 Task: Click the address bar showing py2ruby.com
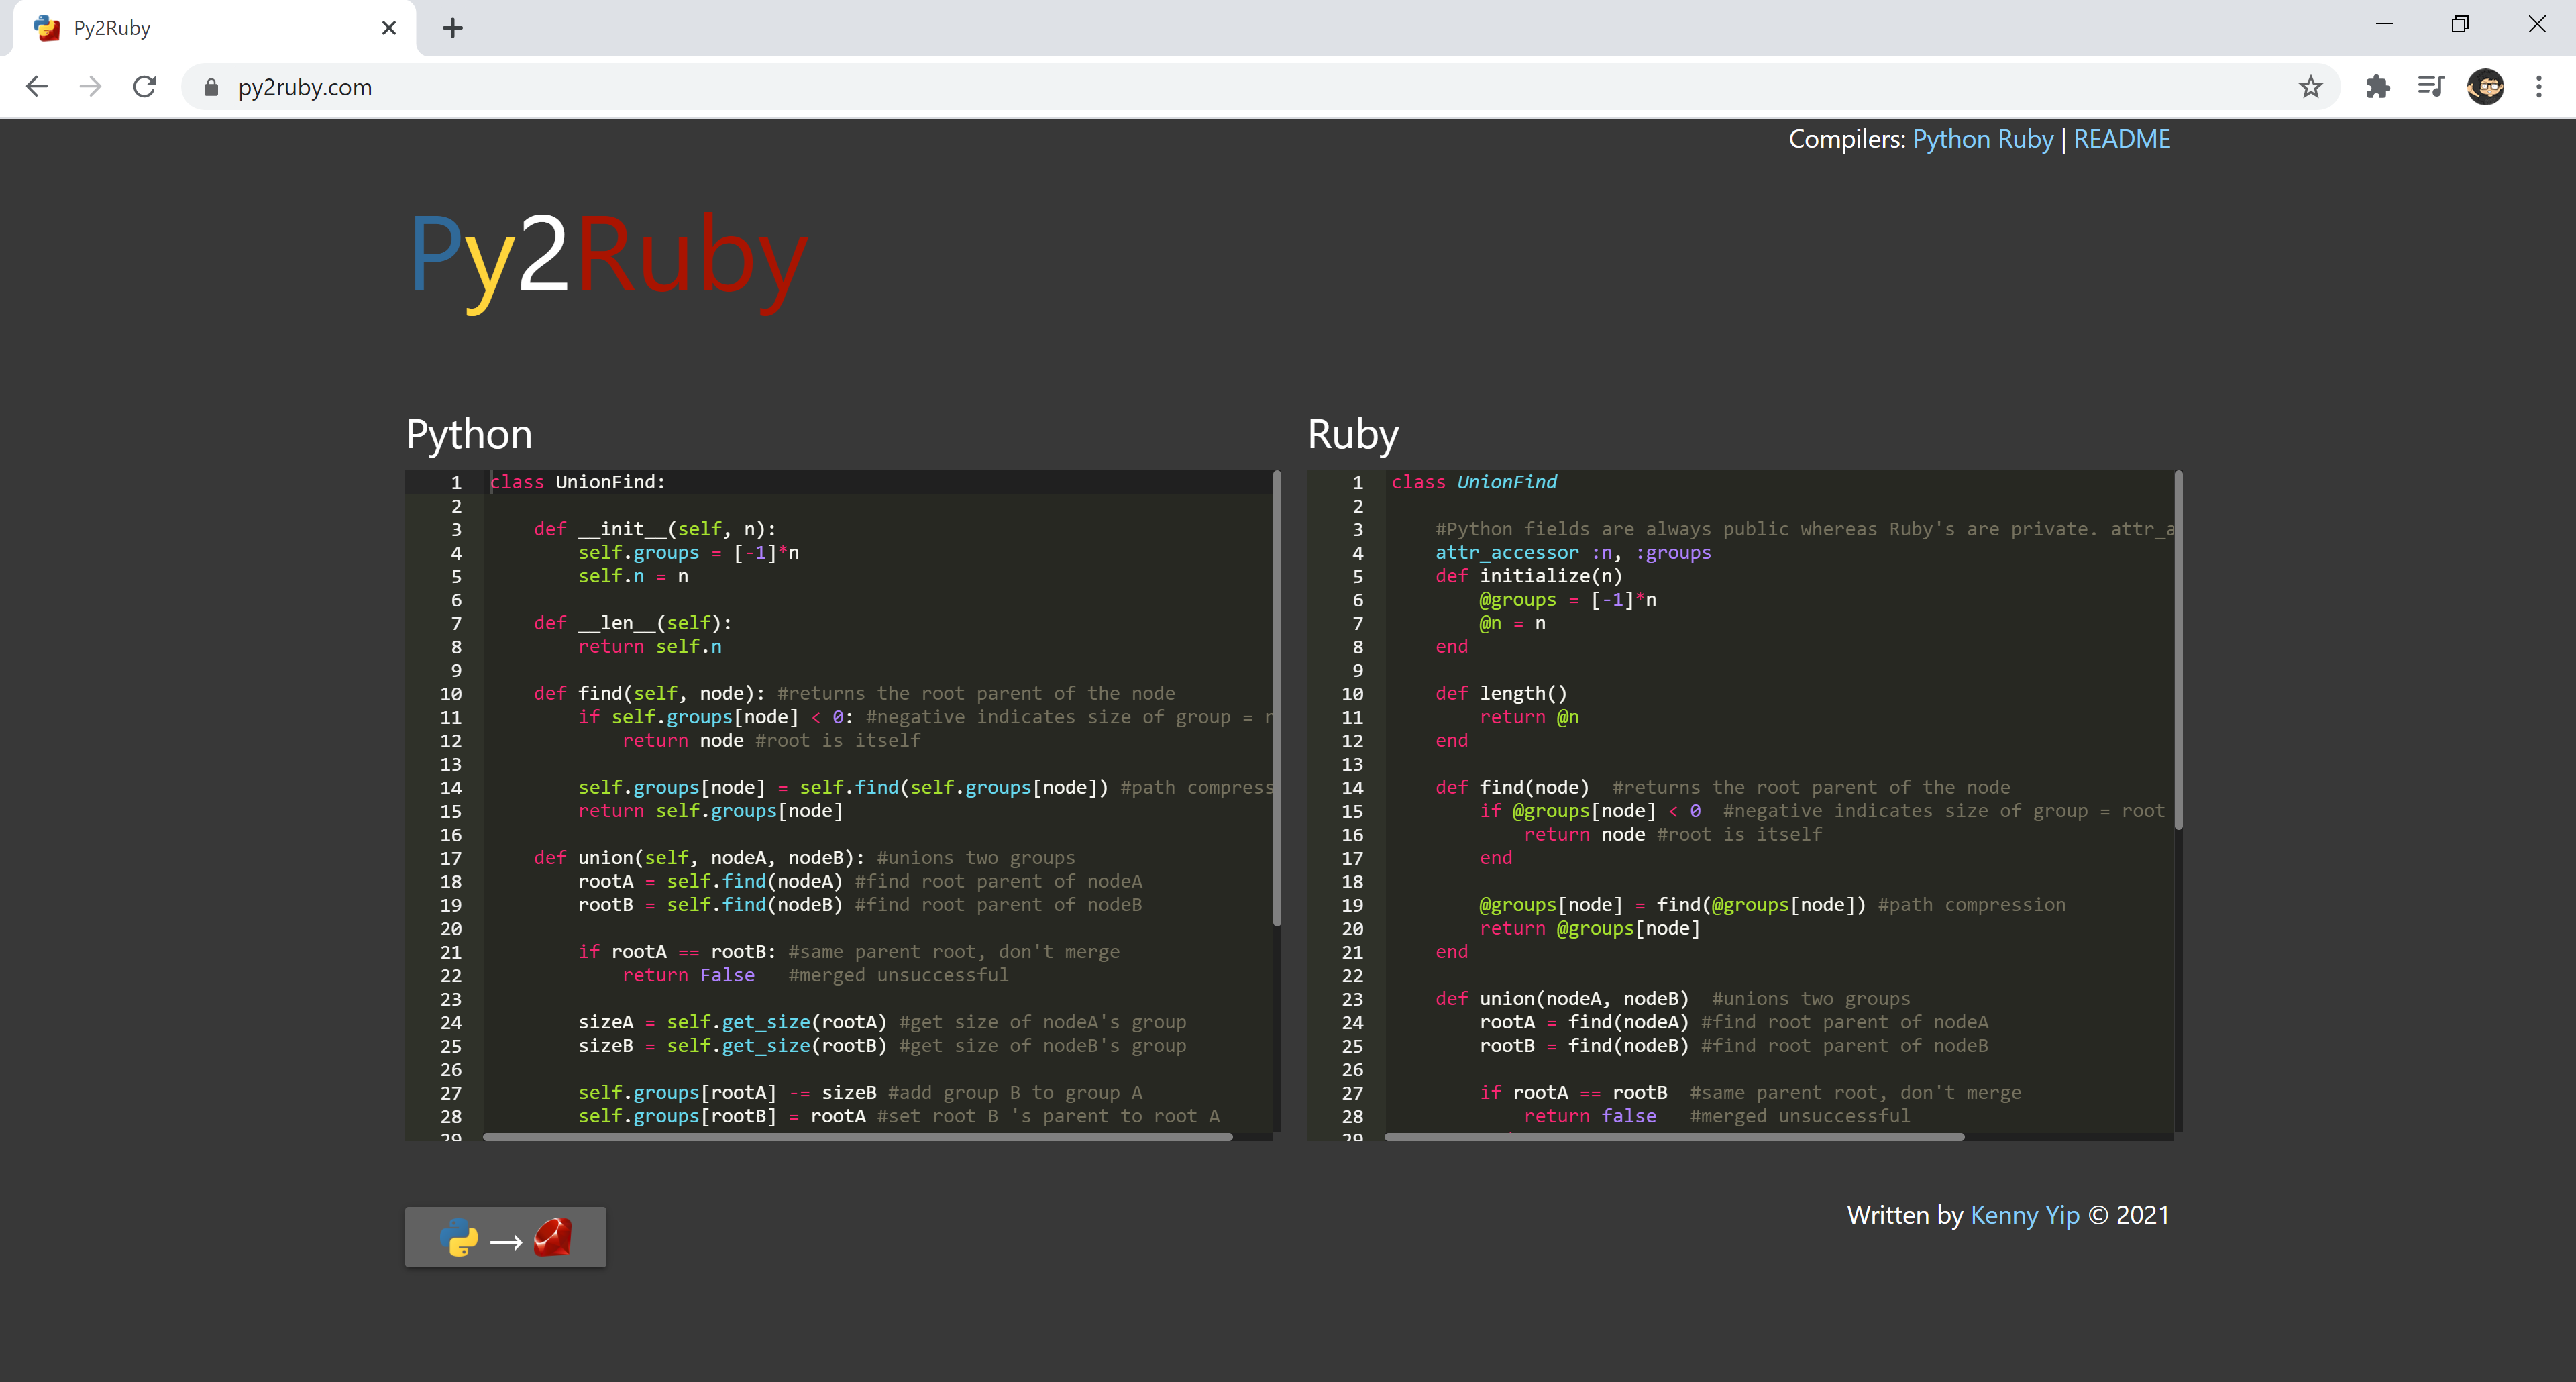[x=1260, y=87]
